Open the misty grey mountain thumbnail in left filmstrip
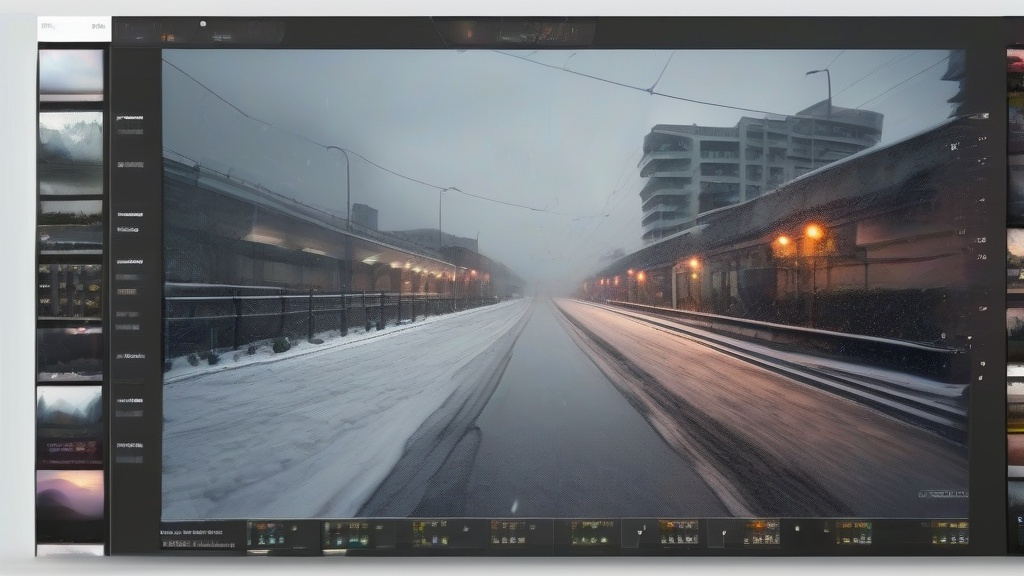This screenshot has height=576, width=1024. pos(71,153)
